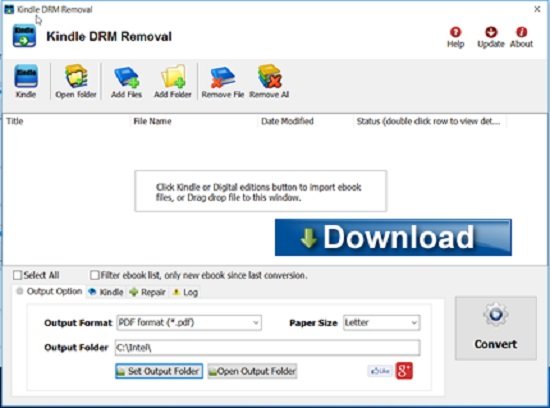550x408 pixels.
Task: Click Set Output Folder button
Action: tap(159, 371)
